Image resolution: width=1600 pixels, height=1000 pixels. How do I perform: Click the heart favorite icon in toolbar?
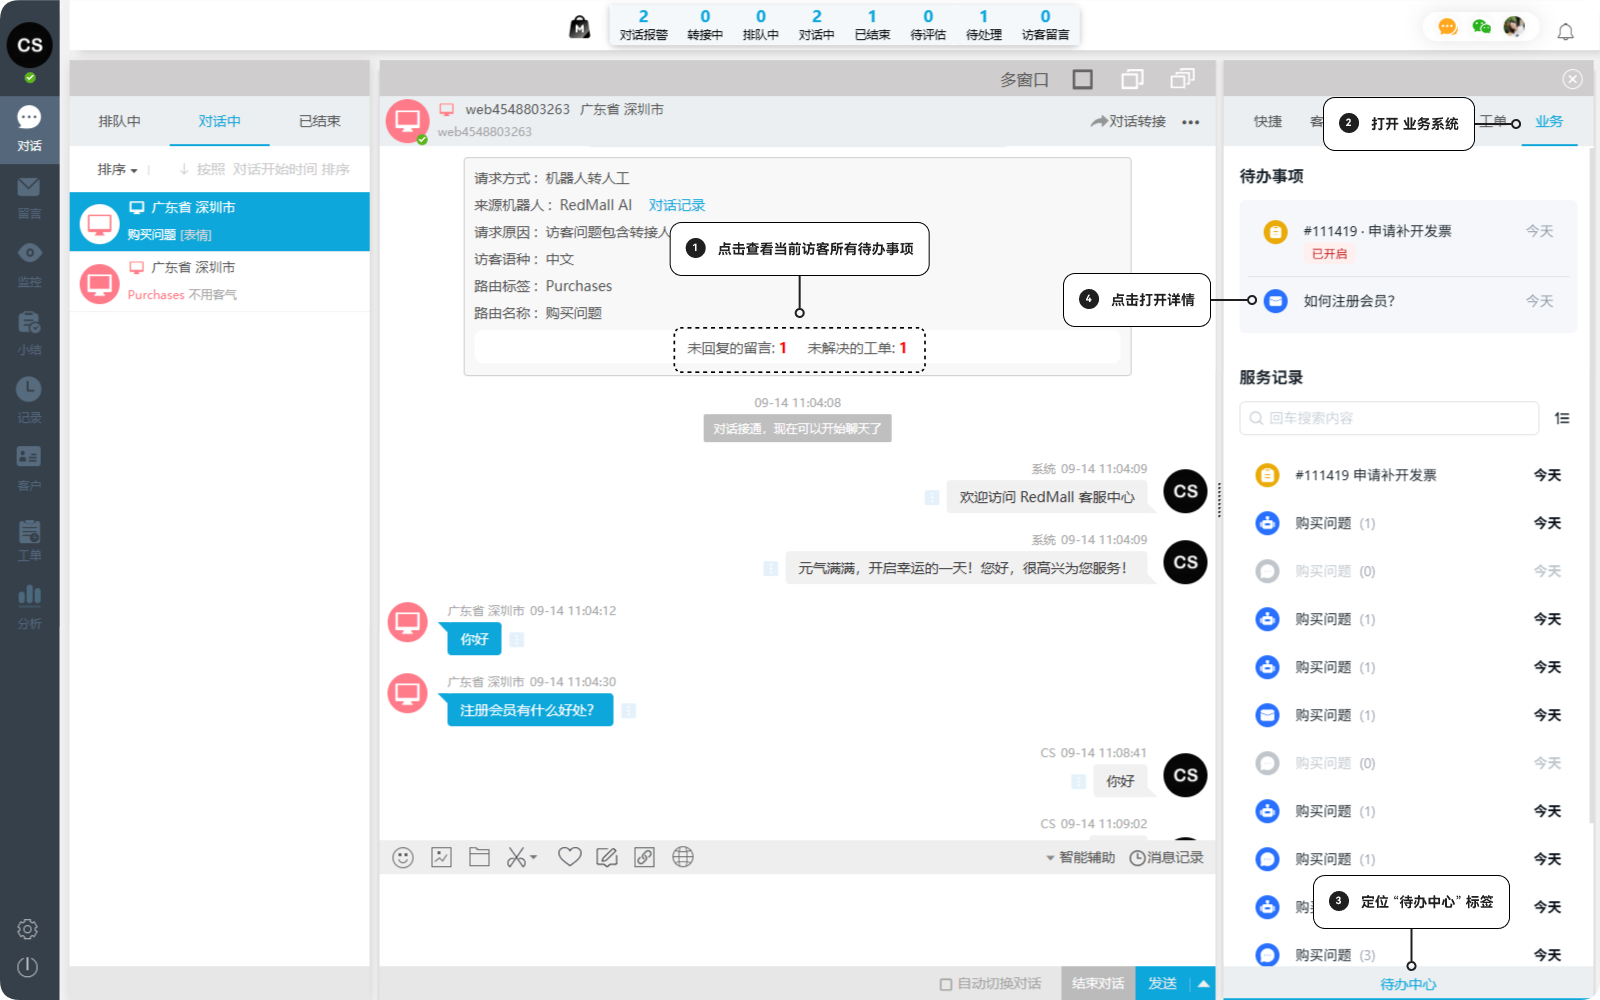pos(569,857)
